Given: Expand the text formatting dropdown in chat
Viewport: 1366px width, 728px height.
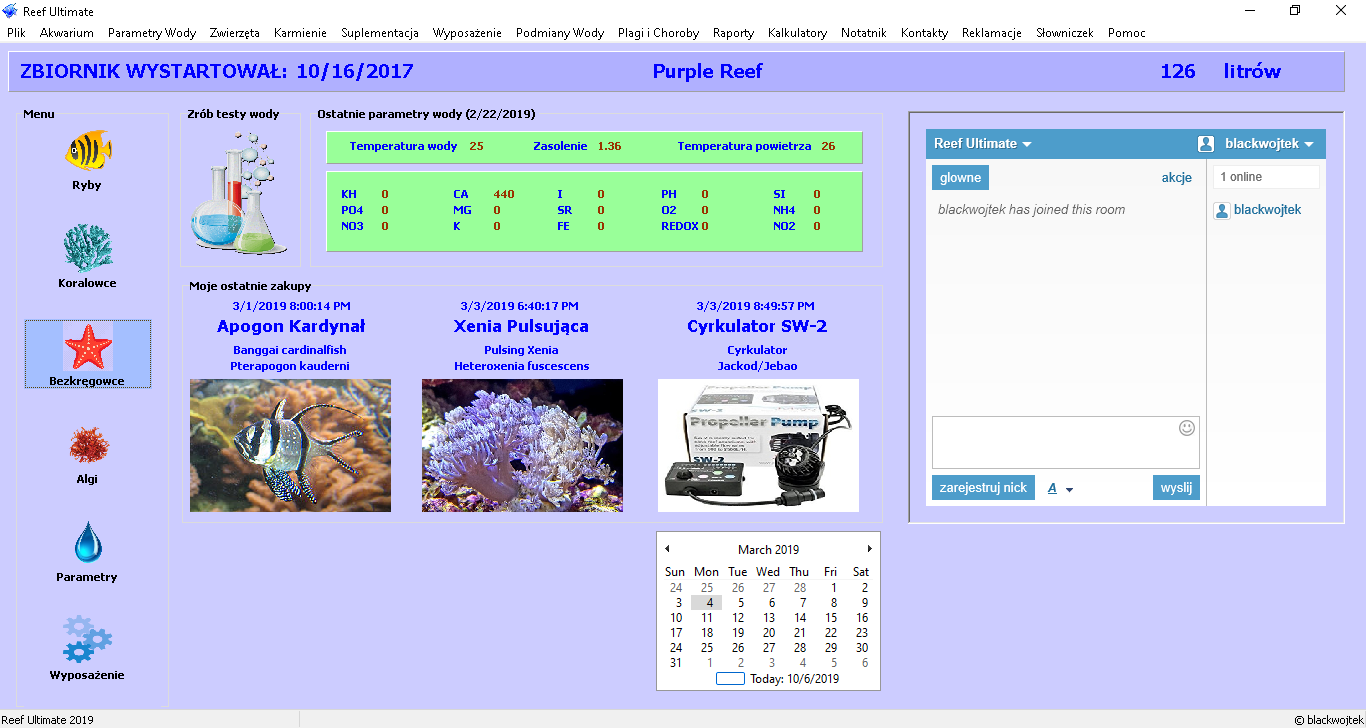Looking at the screenshot, I should tap(1060, 489).
